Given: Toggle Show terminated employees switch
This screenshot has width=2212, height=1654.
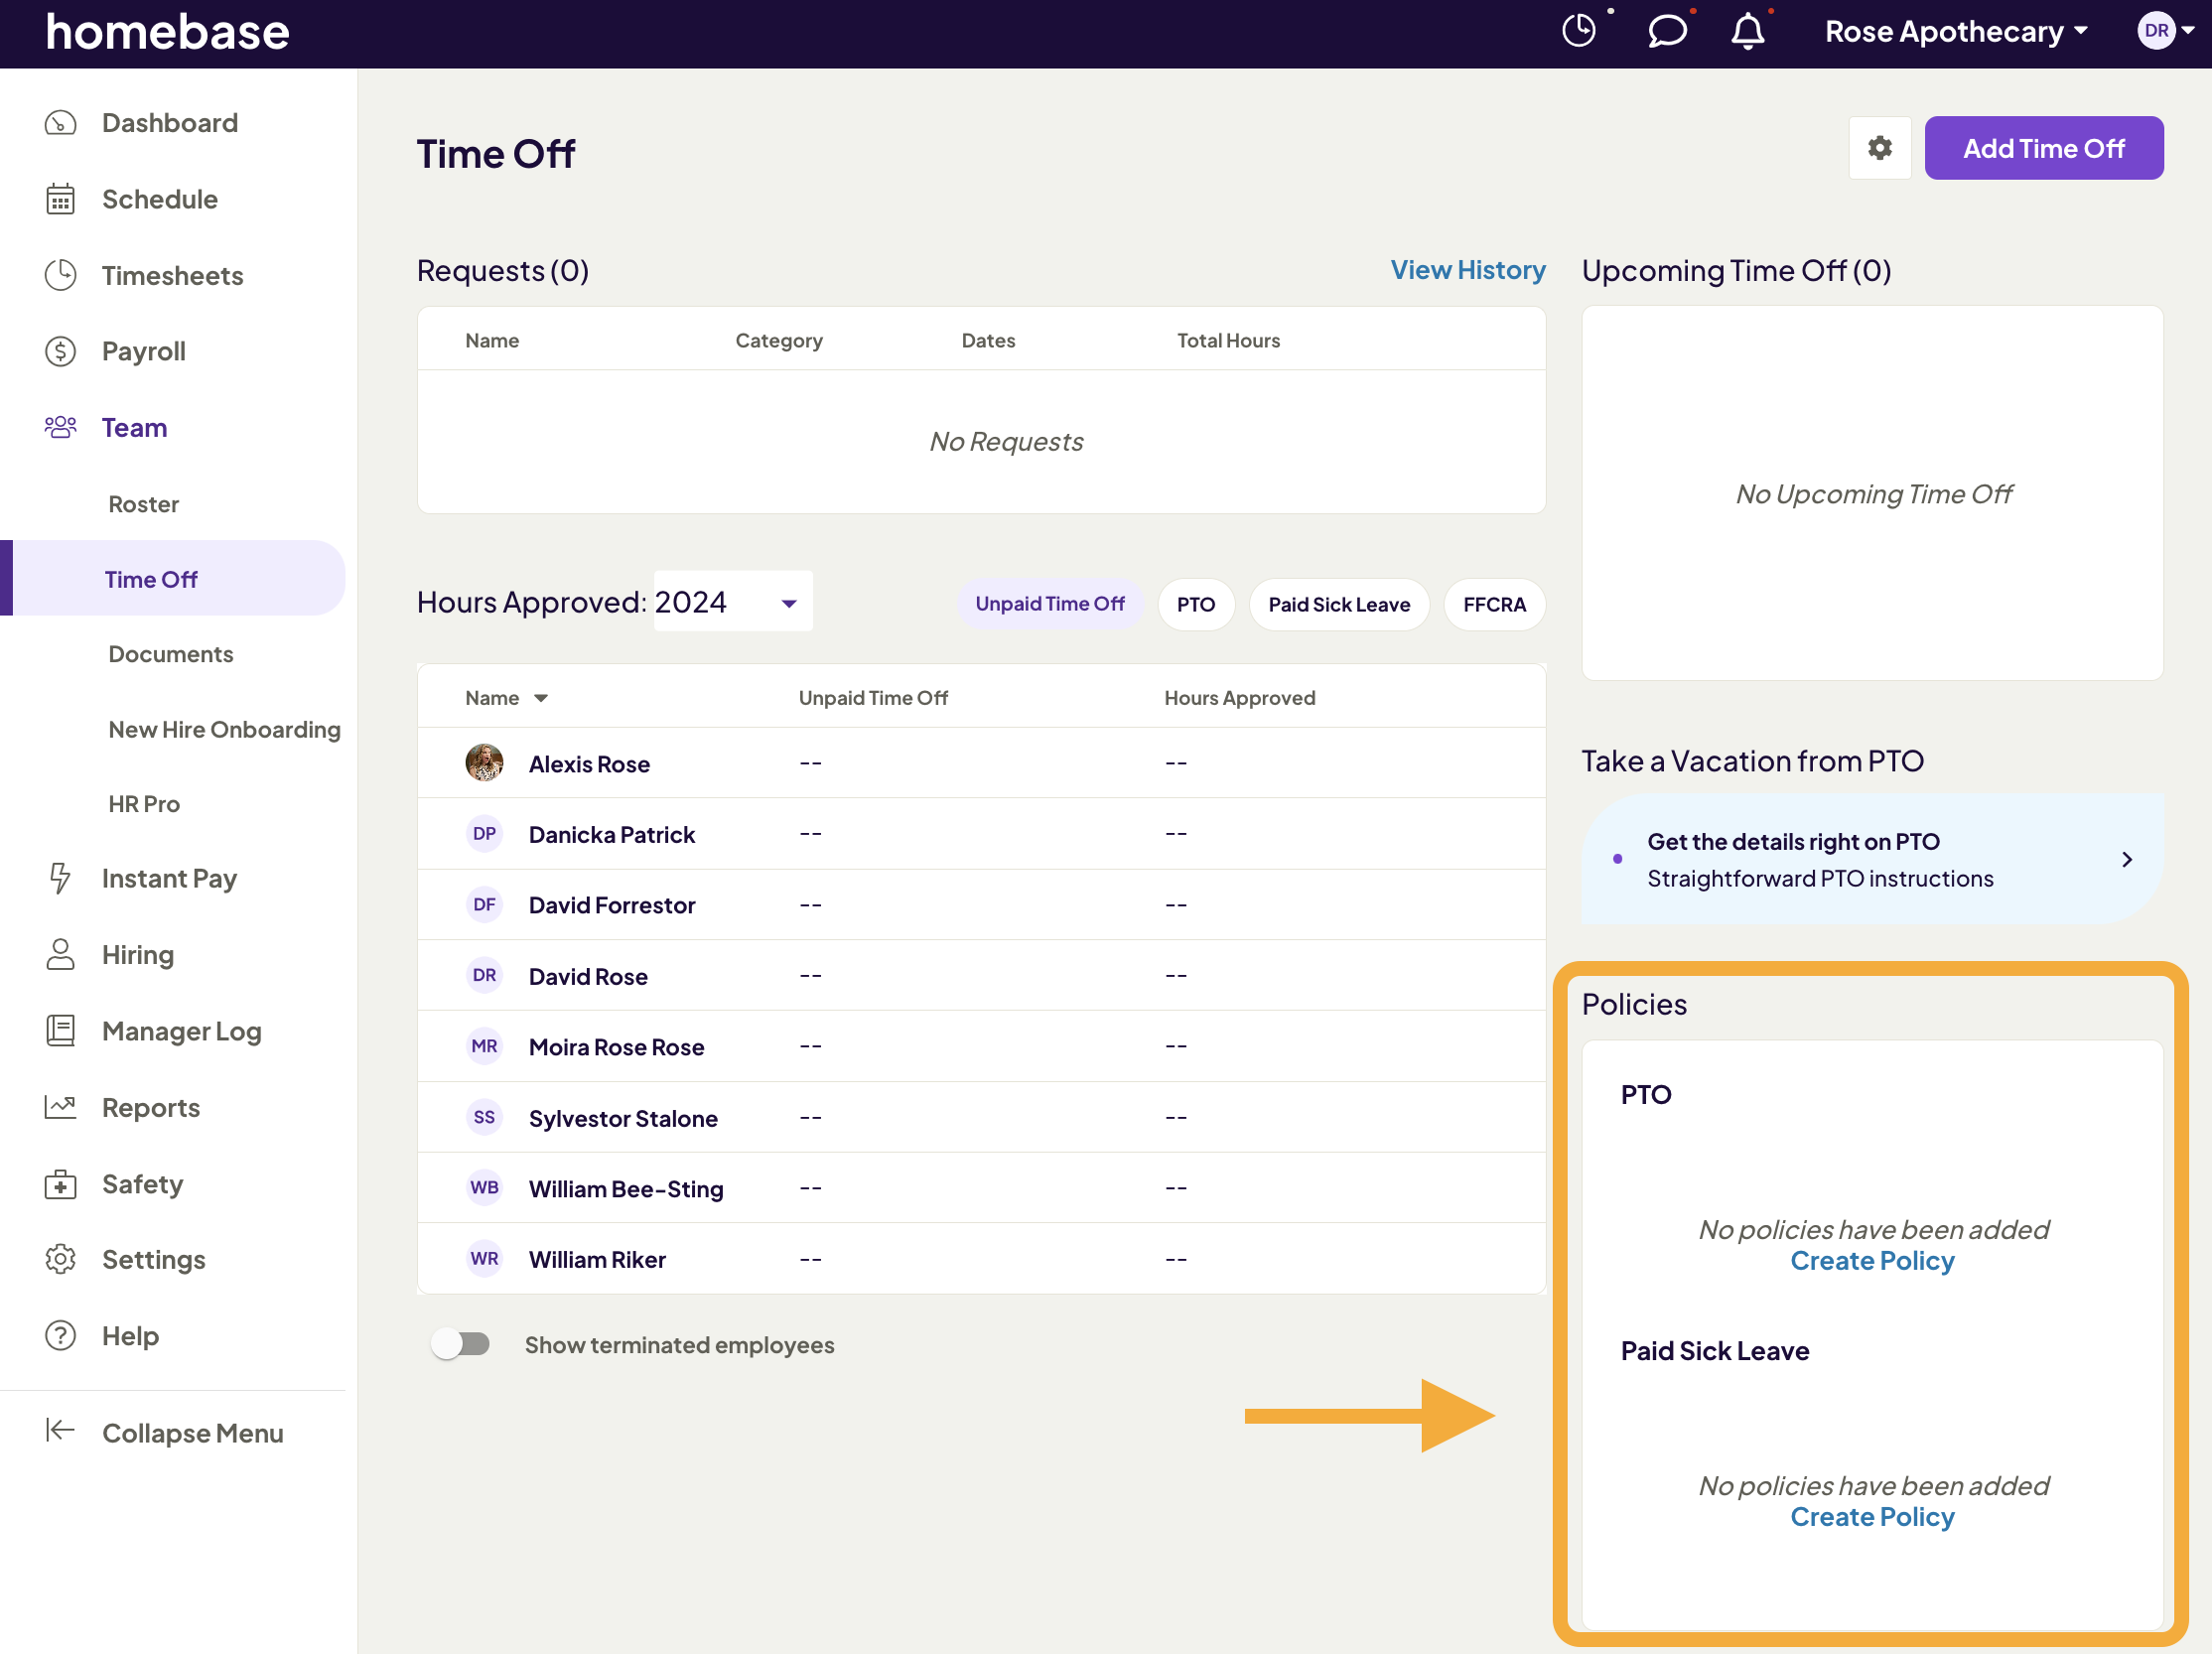Looking at the screenshot, I should click(x=461, y=1344).
